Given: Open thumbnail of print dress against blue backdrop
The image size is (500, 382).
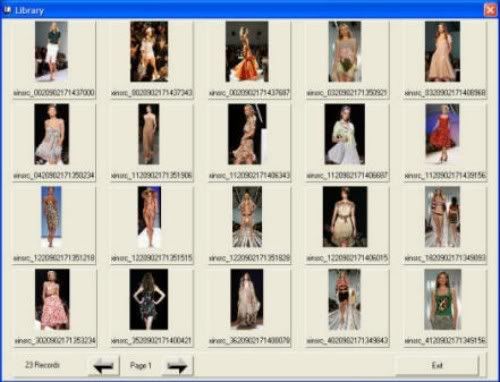Looking at the screenshot, I should pos(51,217).
